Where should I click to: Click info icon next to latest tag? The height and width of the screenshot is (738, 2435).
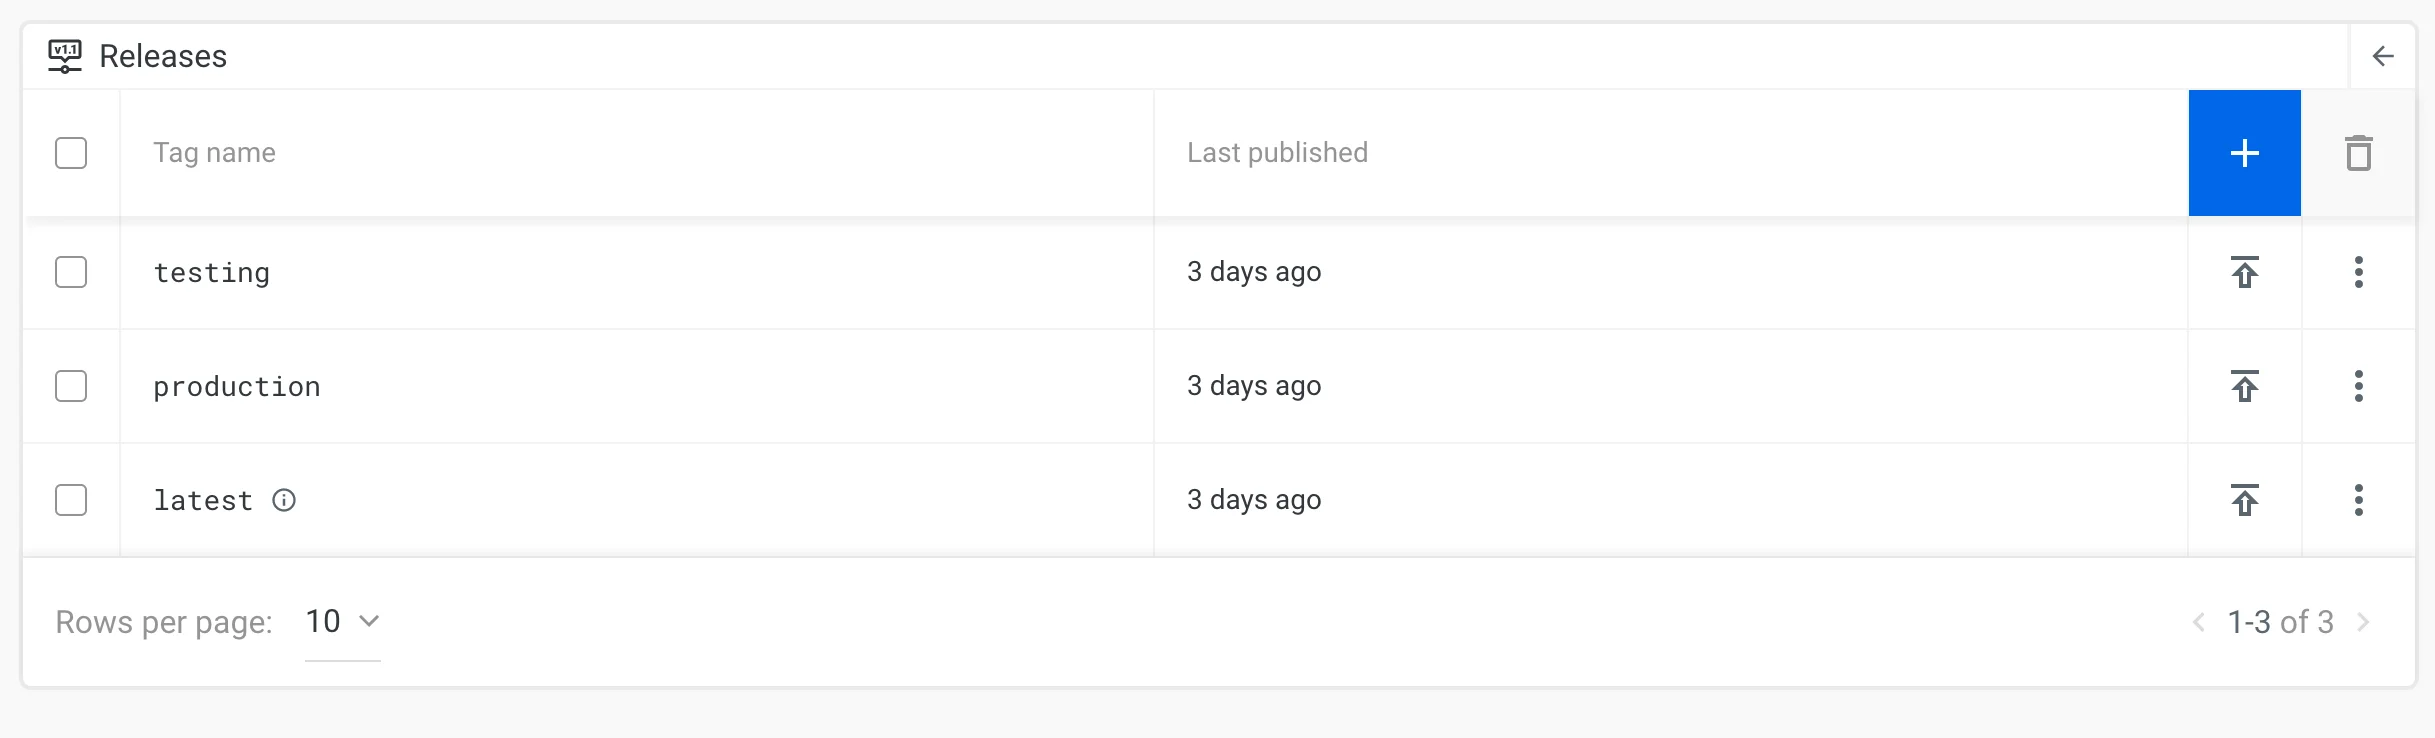pos(284,500)
